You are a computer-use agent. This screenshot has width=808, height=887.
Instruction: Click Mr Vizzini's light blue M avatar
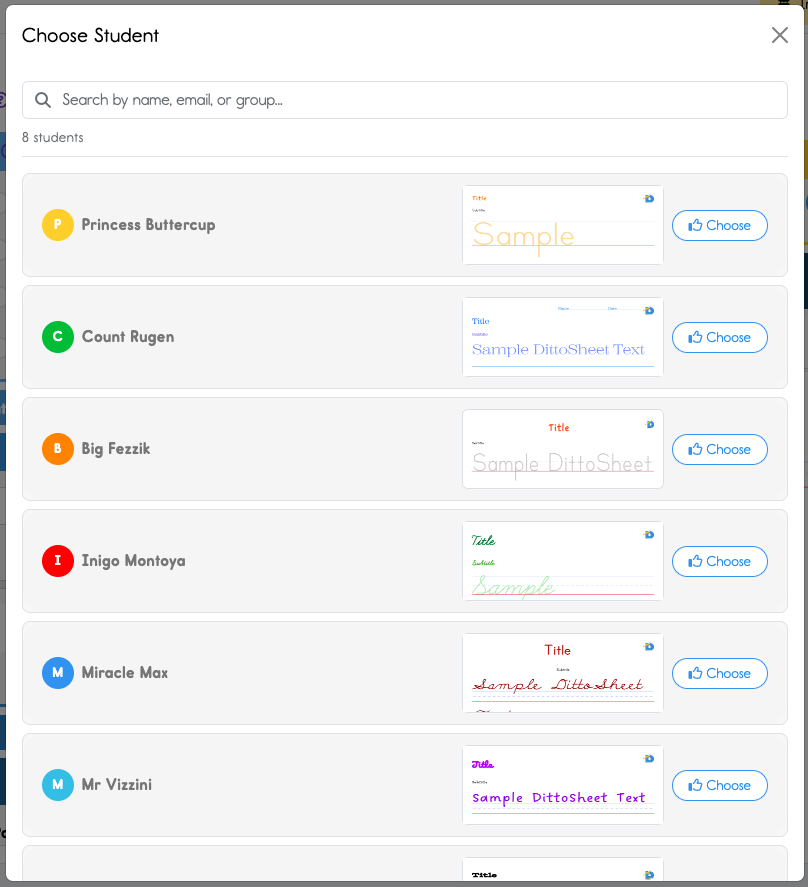point(57,785)
